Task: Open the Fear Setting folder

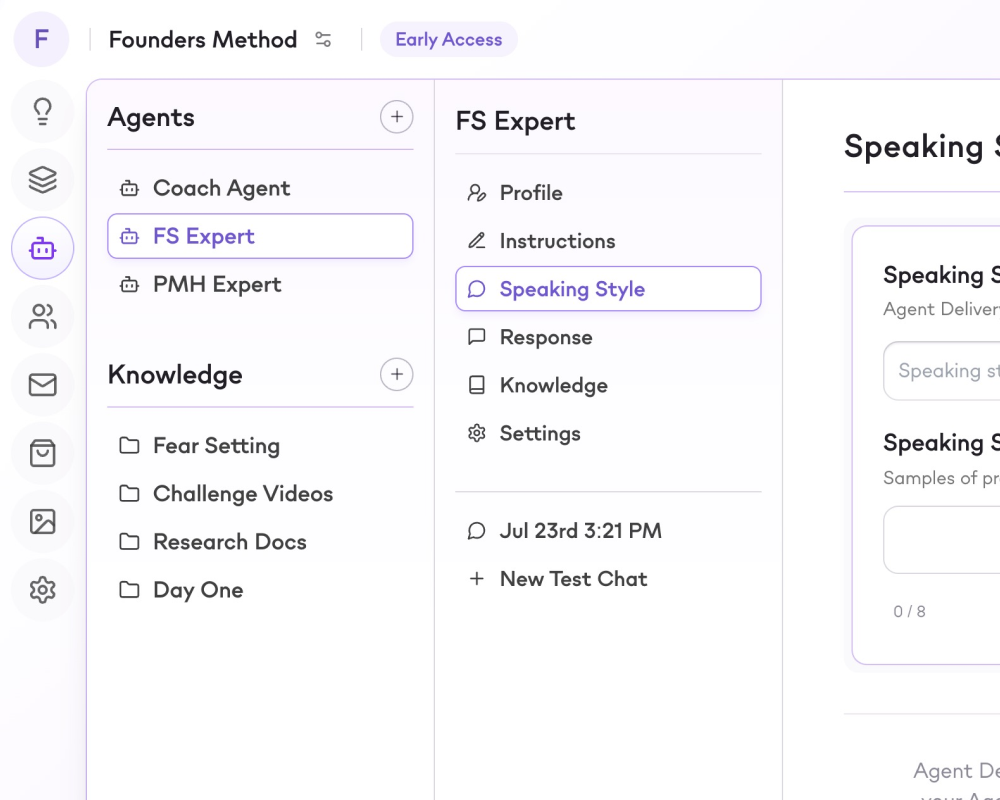Action: (216, 445)
